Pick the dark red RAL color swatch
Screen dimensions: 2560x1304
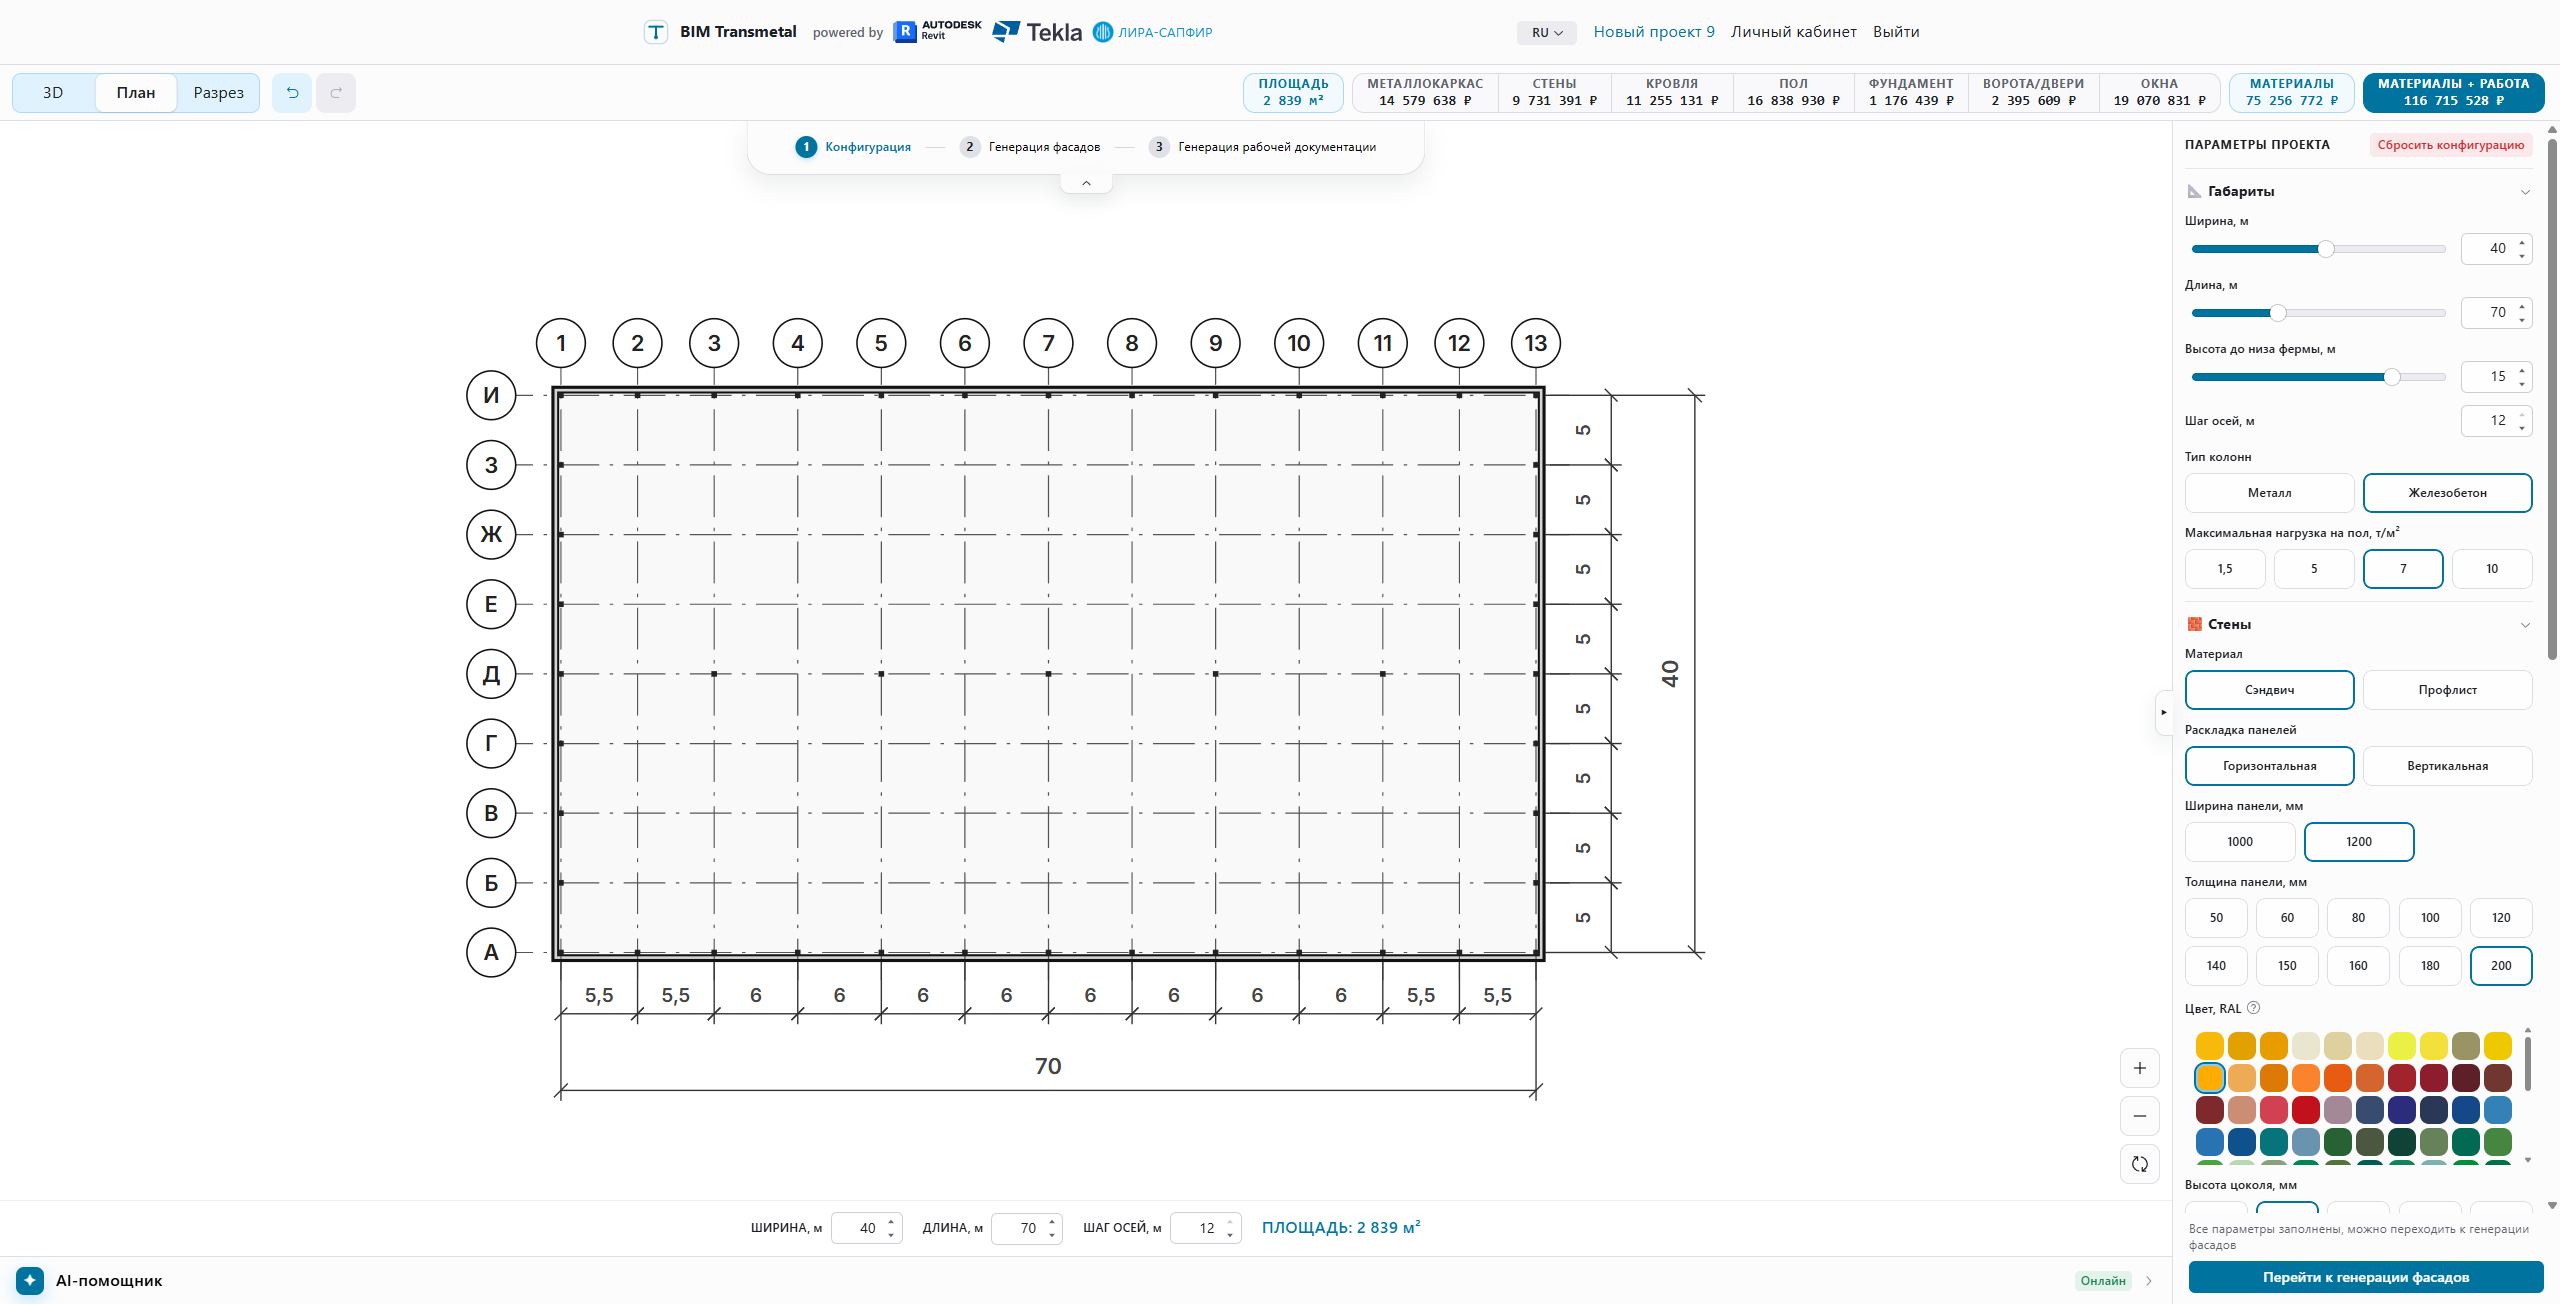[x=2465, y=1078]
